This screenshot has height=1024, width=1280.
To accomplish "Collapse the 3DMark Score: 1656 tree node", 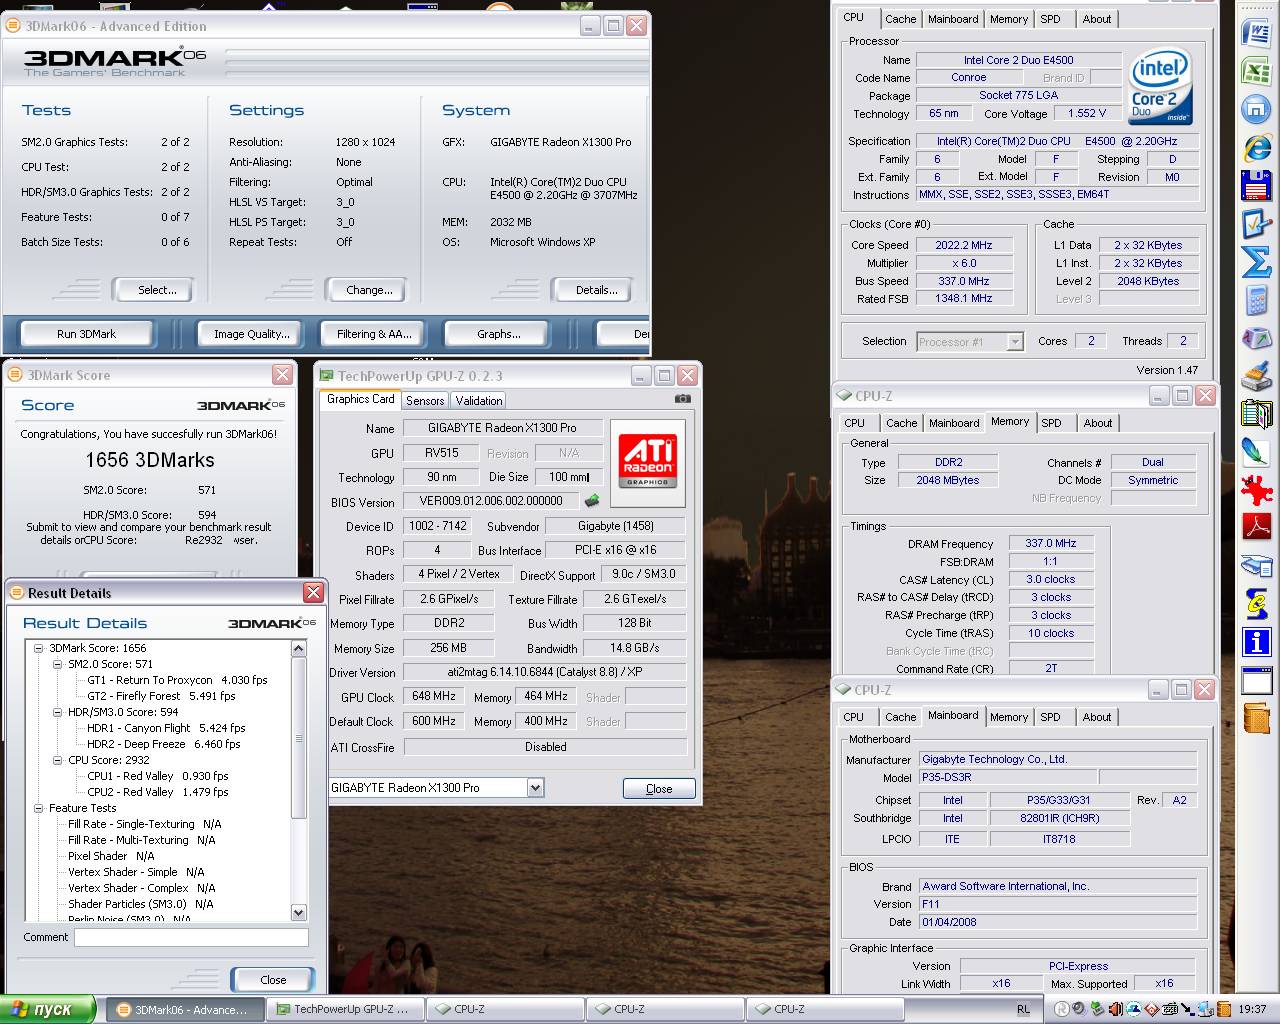I will 39,648.
